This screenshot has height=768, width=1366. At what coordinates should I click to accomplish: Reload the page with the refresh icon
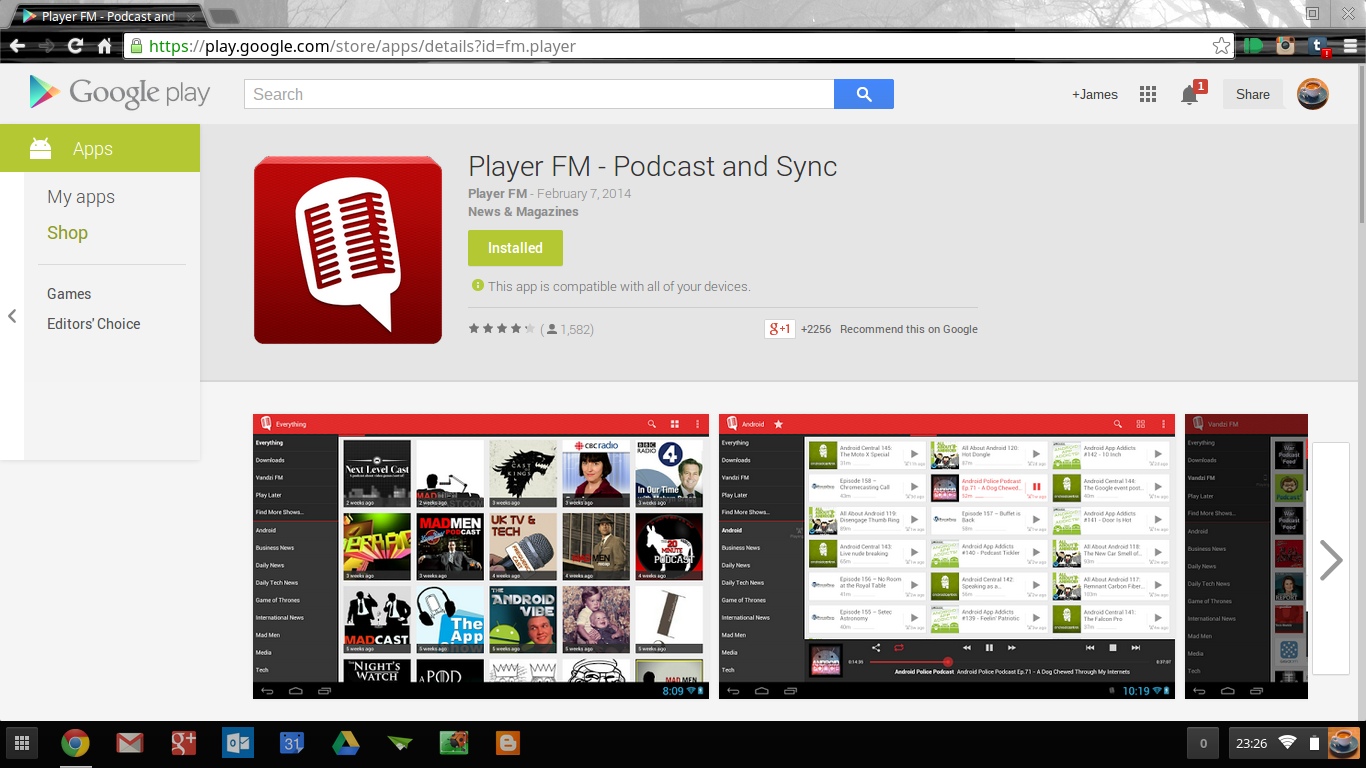75,46
